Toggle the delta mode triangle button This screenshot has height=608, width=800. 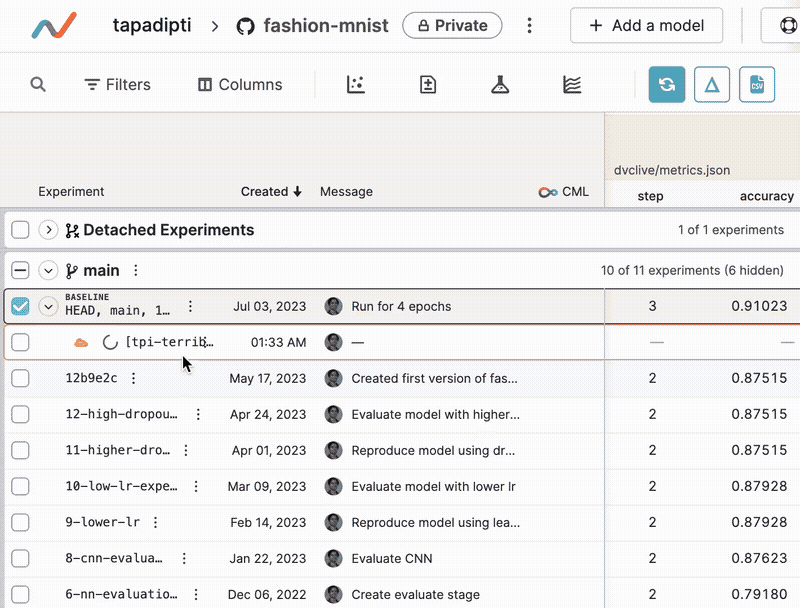(x=712, y=84)
